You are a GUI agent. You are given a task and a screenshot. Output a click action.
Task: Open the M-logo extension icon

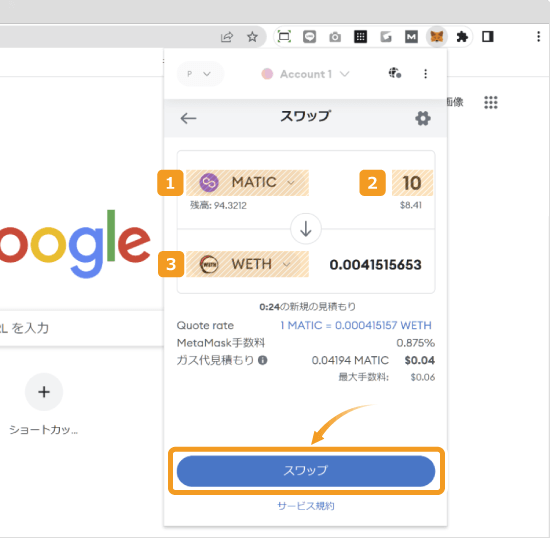(411, 36)
